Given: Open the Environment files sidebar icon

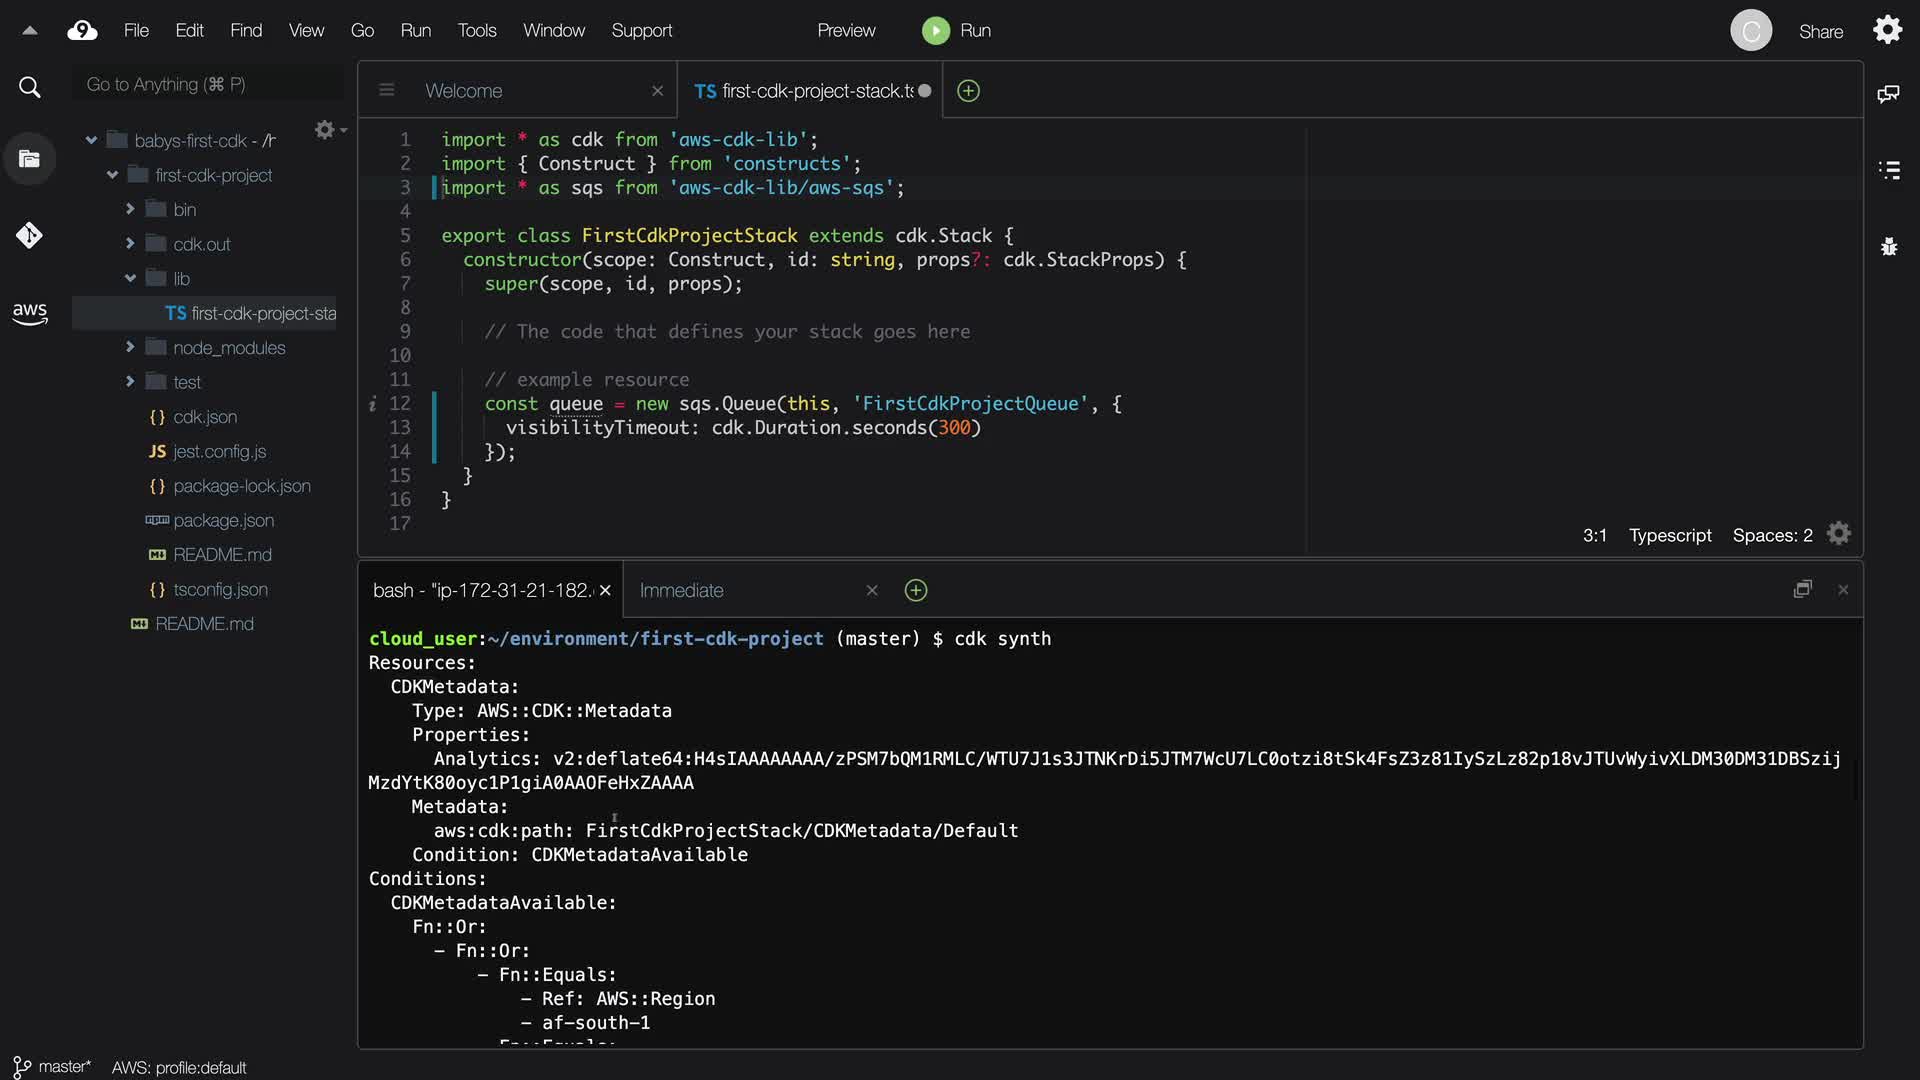Looking at the screenshot, I should tap(29, 159).
